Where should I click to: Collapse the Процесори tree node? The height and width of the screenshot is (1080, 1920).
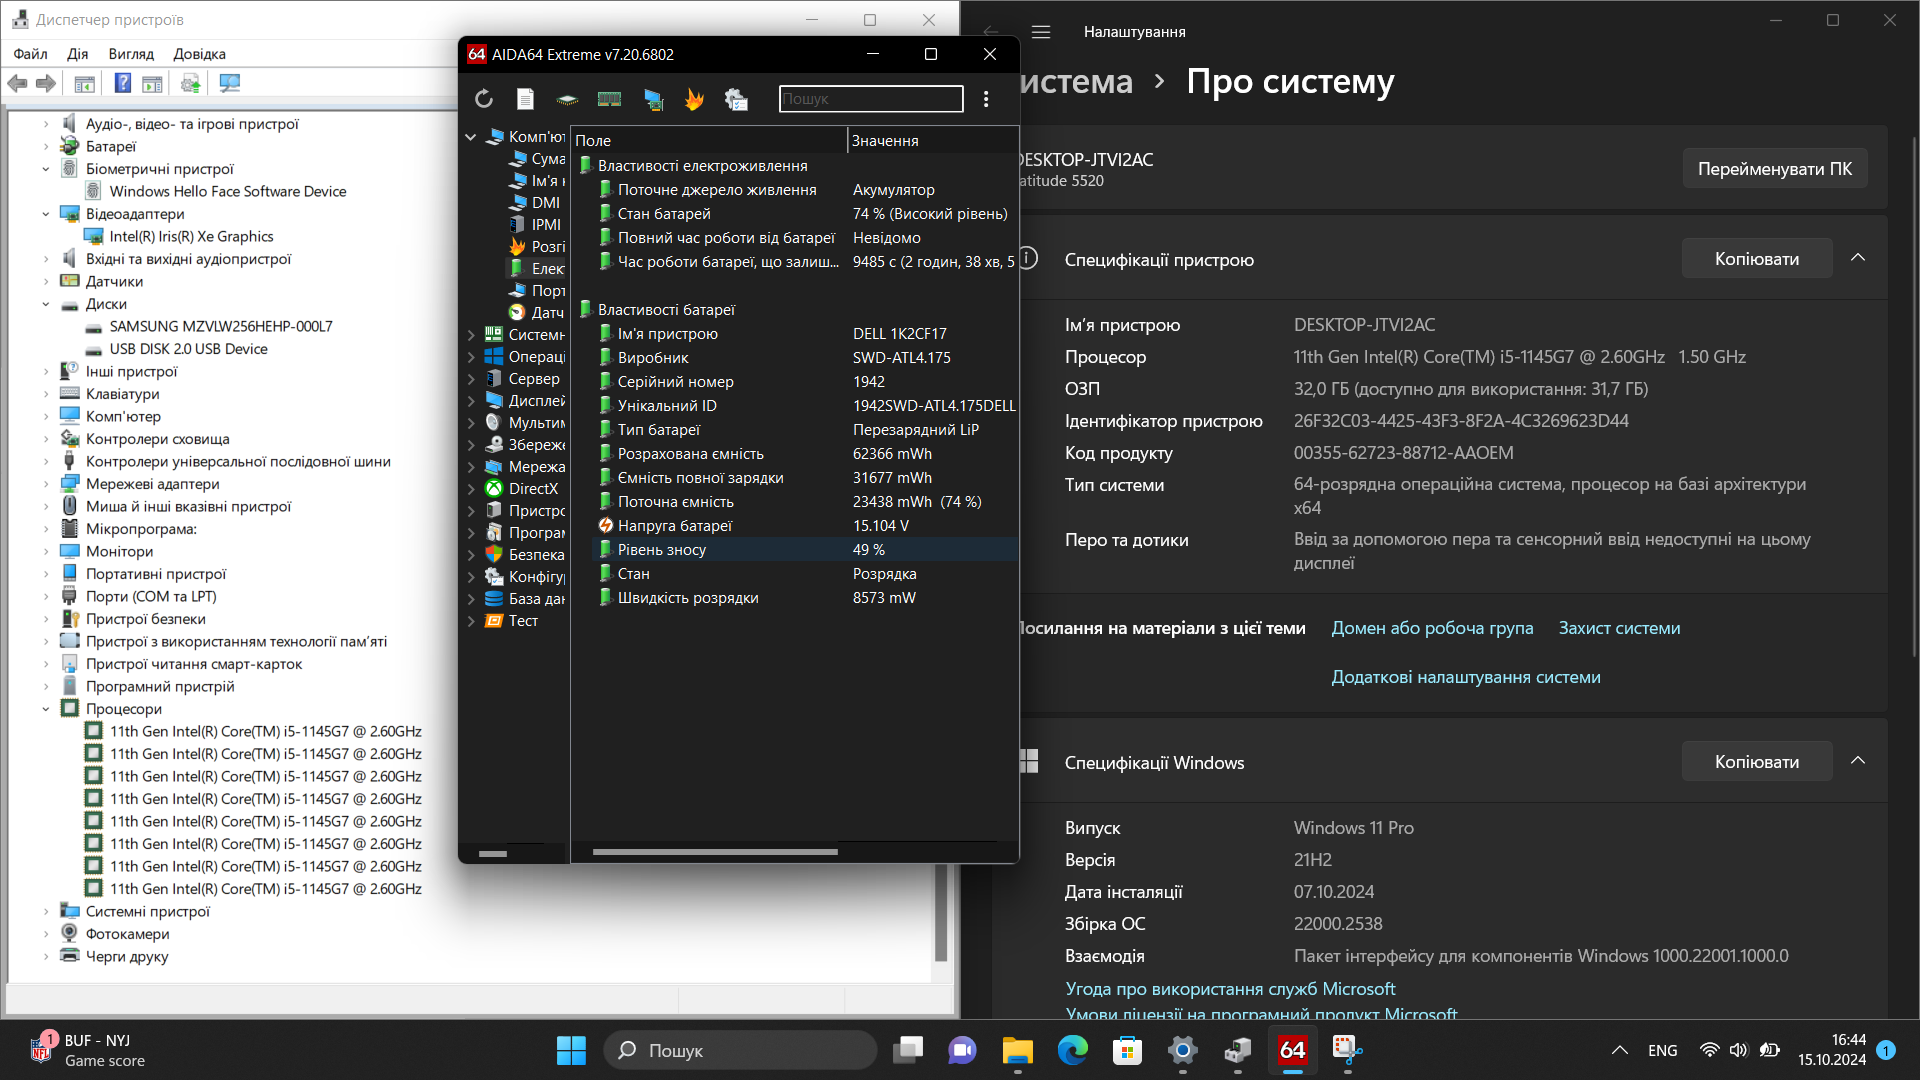46,709
